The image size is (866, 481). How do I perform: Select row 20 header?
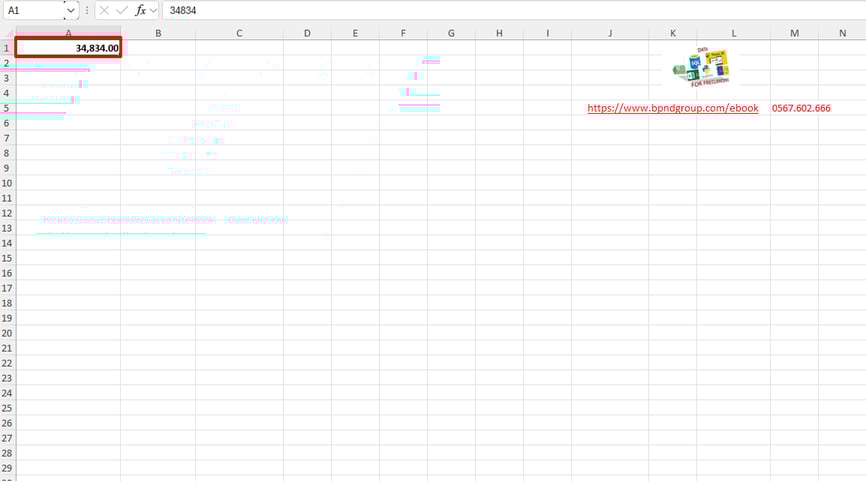click(7, 333)
